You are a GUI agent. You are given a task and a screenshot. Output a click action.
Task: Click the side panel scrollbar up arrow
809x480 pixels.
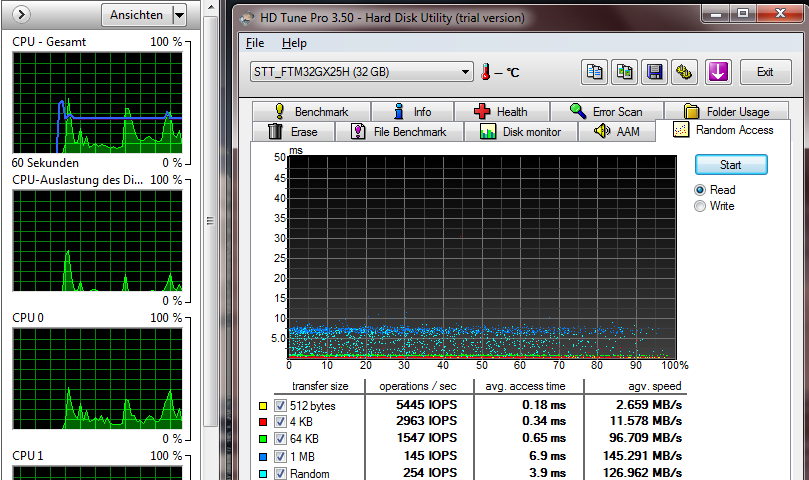(x=211, y=8)
